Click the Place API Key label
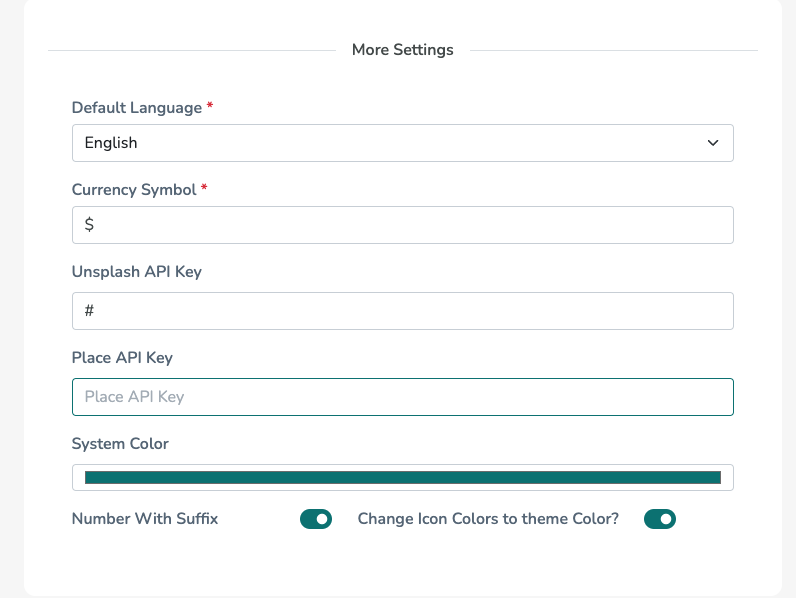The height and width of the screenshot is (598, 796). (122, 357)
